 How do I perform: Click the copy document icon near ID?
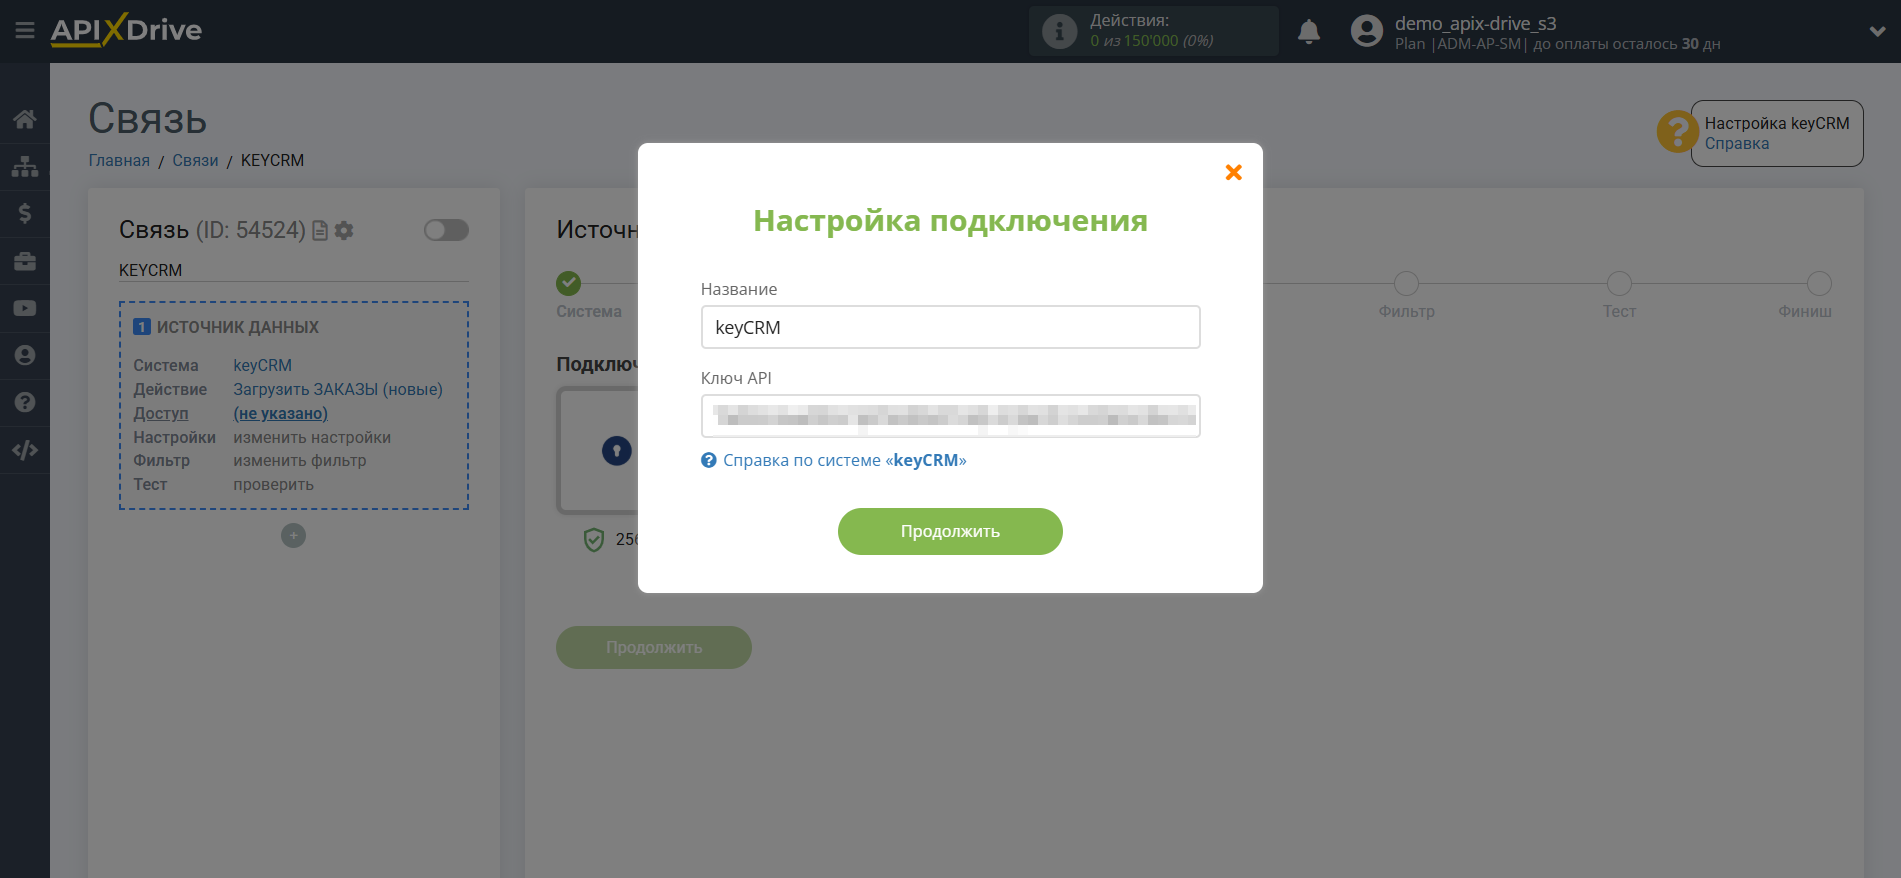pos(320,230)
